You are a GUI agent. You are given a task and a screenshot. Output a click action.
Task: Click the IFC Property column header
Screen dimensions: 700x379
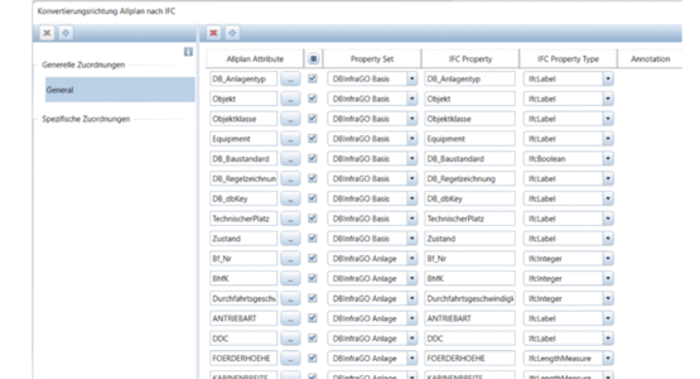tap(470, 59)
